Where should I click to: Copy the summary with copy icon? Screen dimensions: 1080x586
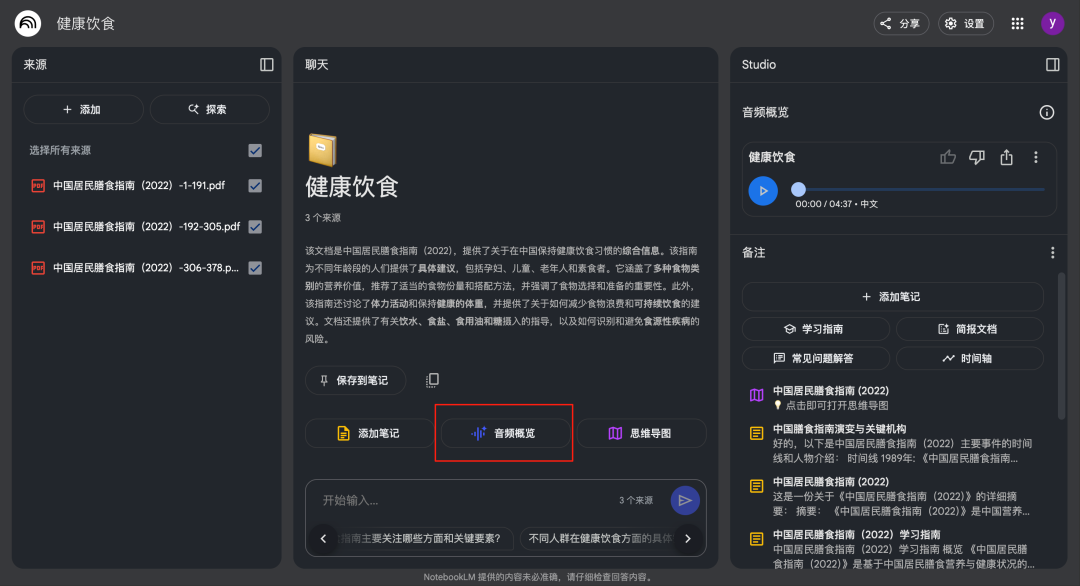432,380
